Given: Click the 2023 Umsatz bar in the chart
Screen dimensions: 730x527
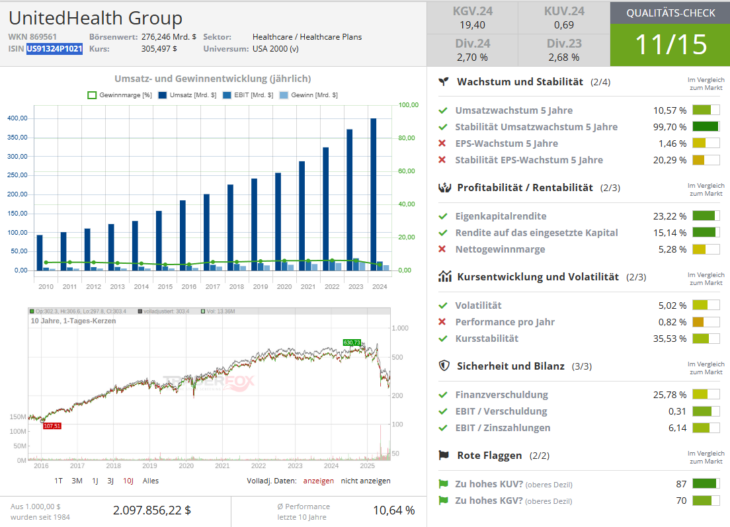Looking at the screenshot, I should tap(350, 200).
